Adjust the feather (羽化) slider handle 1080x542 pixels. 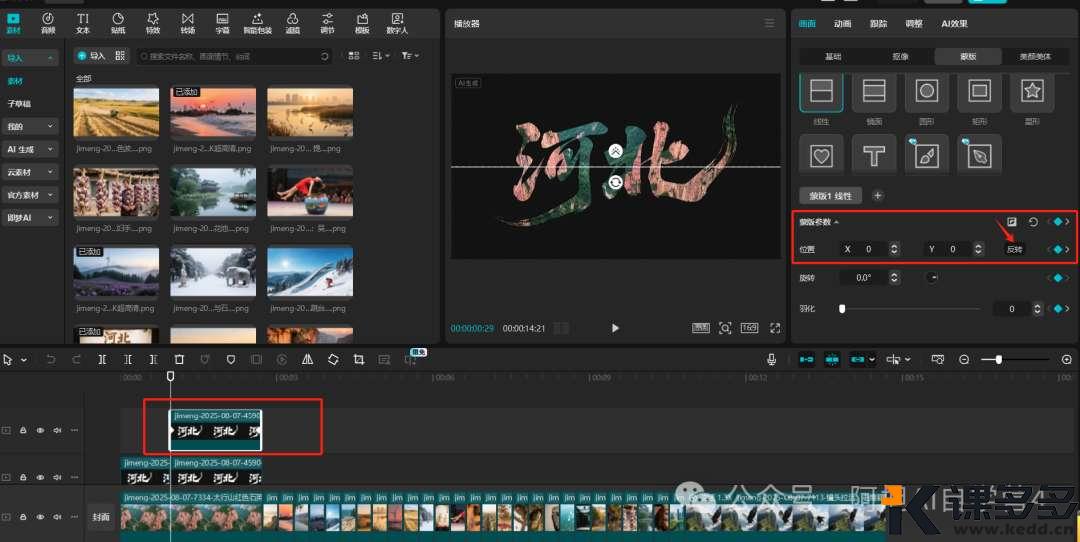coord(842,309)
